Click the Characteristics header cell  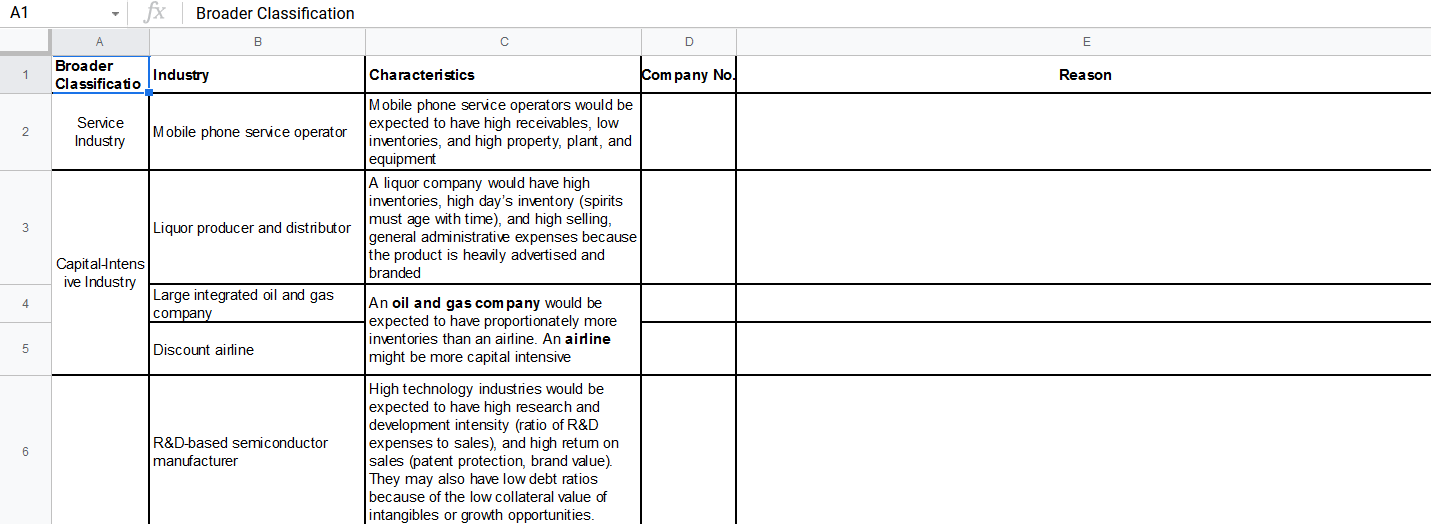point(504,75)
